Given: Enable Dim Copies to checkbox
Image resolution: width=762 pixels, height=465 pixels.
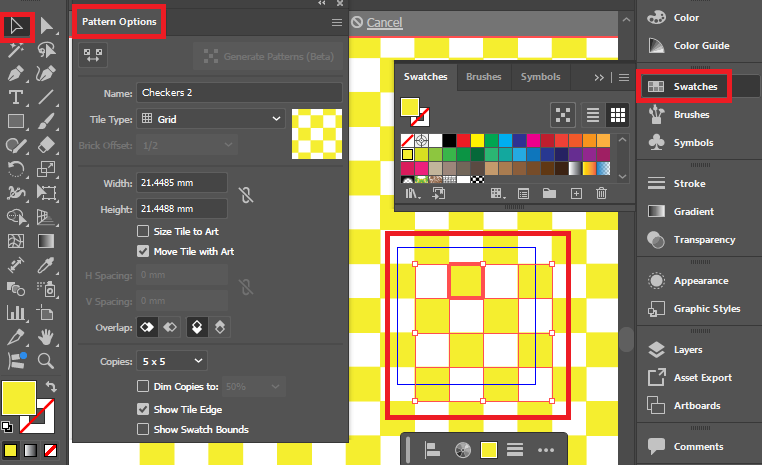Looking at the screenshot, I should pyautogui.click(x=143, y=386).
